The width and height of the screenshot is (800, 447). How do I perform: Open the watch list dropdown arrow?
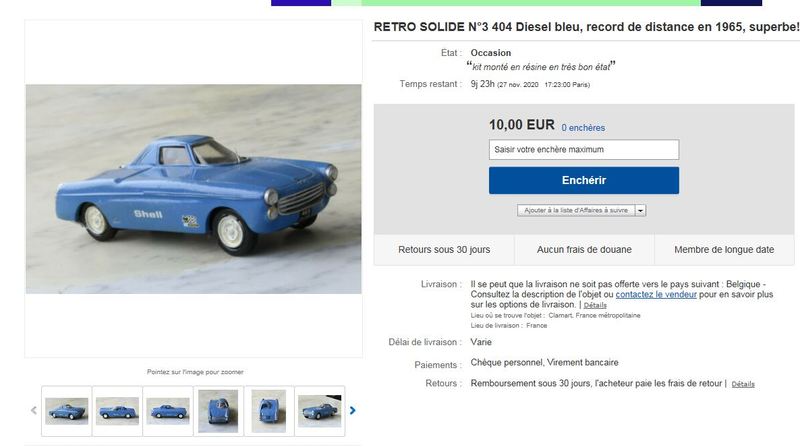640,210
